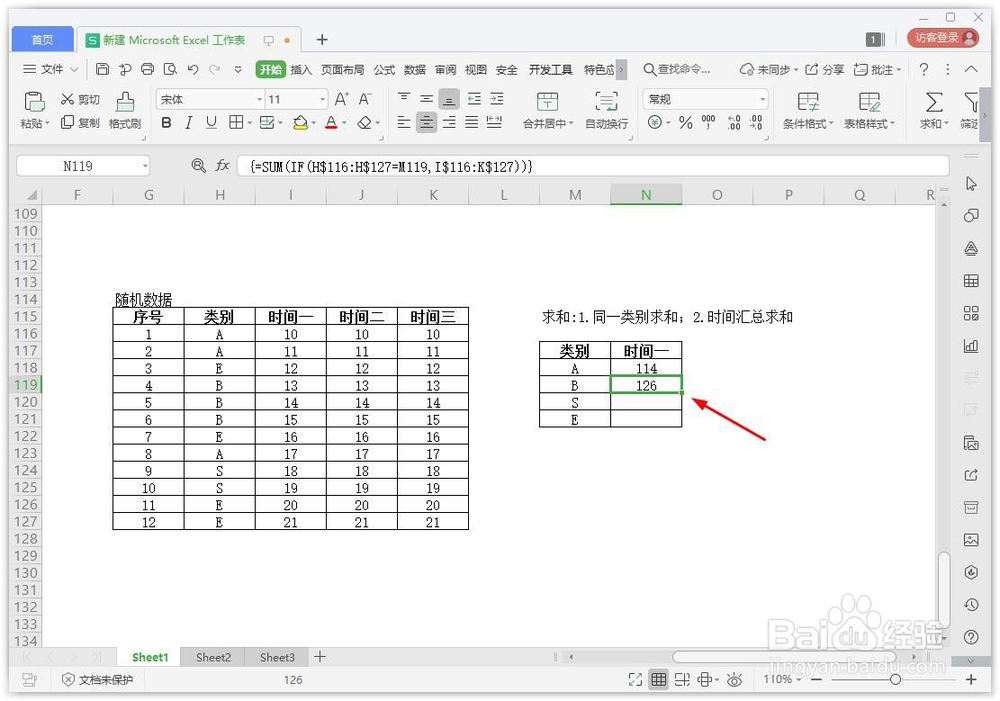This screenshot has height=701, width=1000.
Task: Click the Copy (复制) button
Action: coord(80,122)
